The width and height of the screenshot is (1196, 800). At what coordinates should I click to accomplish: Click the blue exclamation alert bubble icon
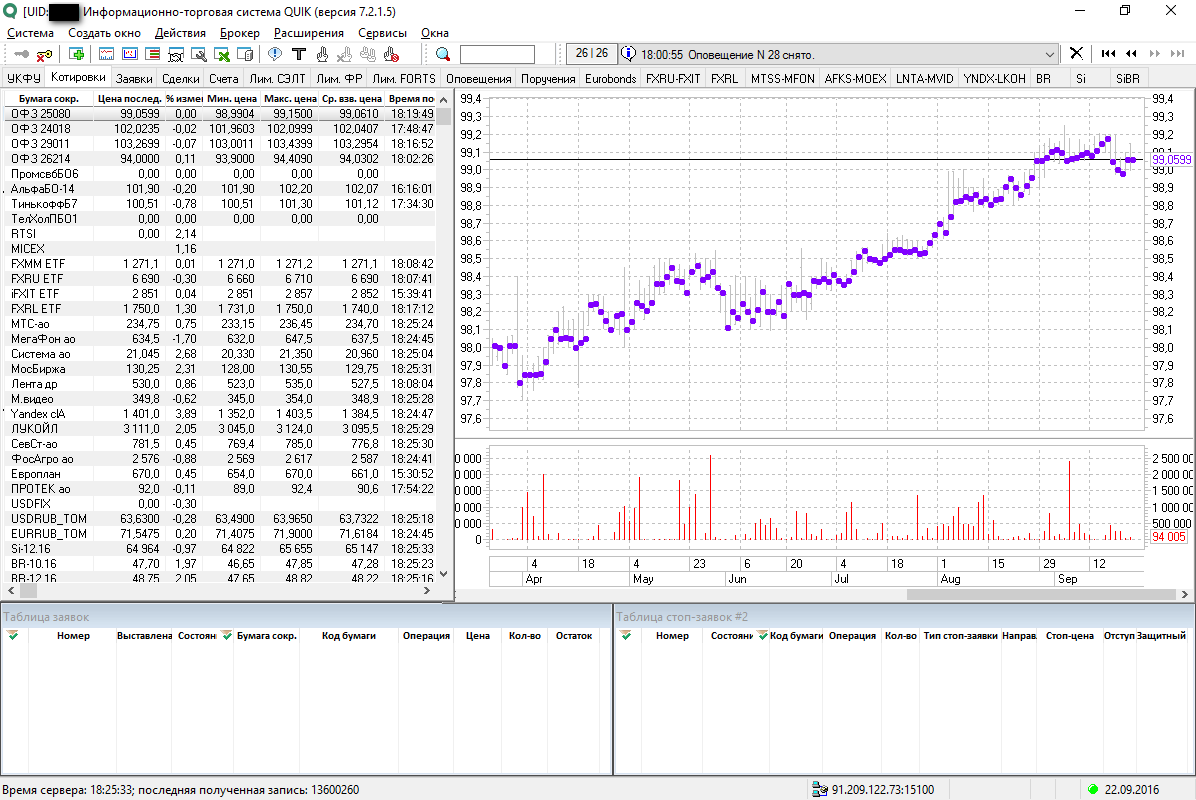click(x=275, y=54)
